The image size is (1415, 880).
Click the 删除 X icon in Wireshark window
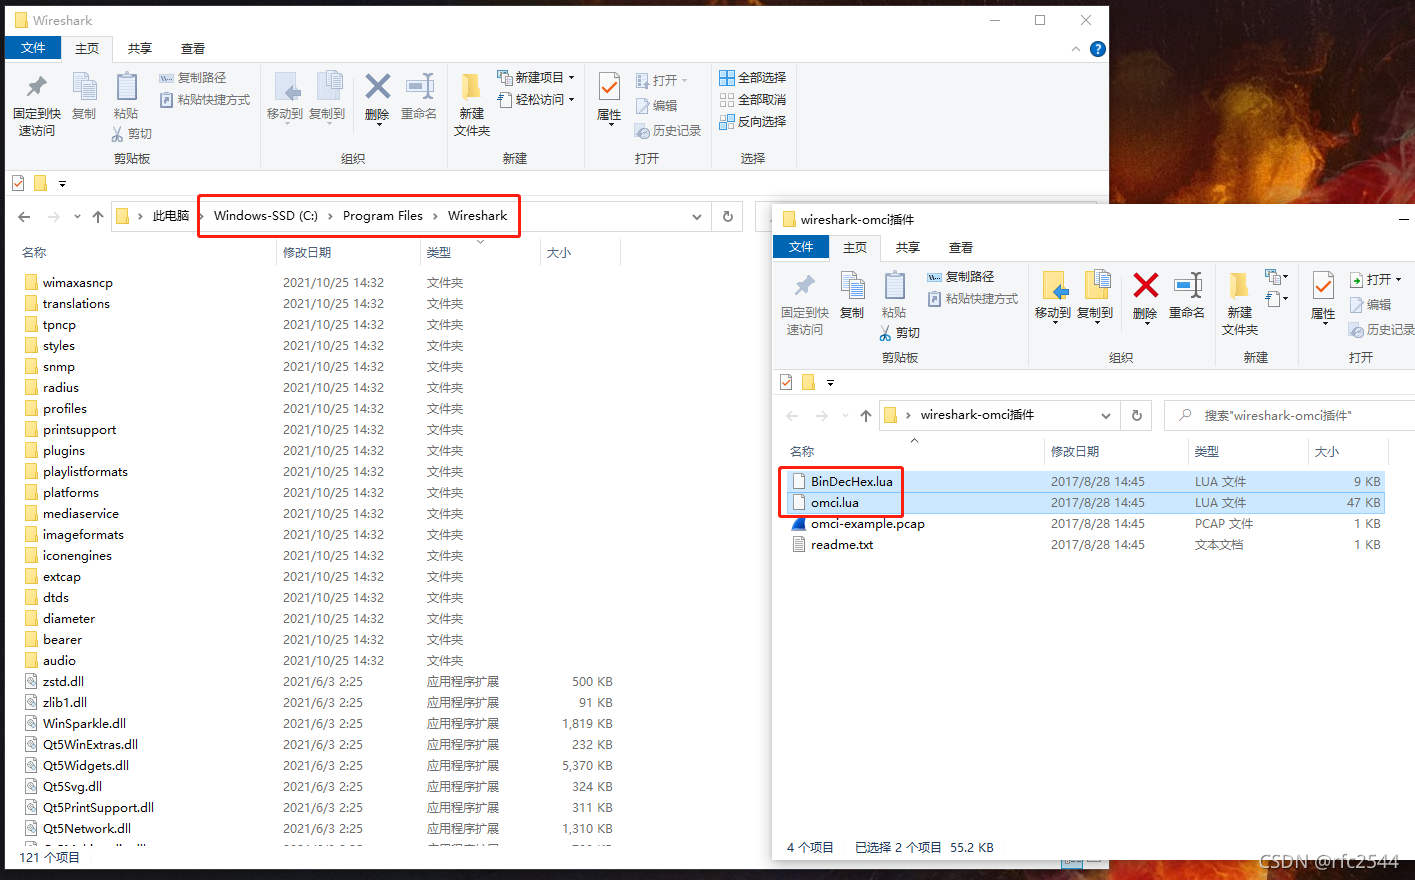point(377,87)
